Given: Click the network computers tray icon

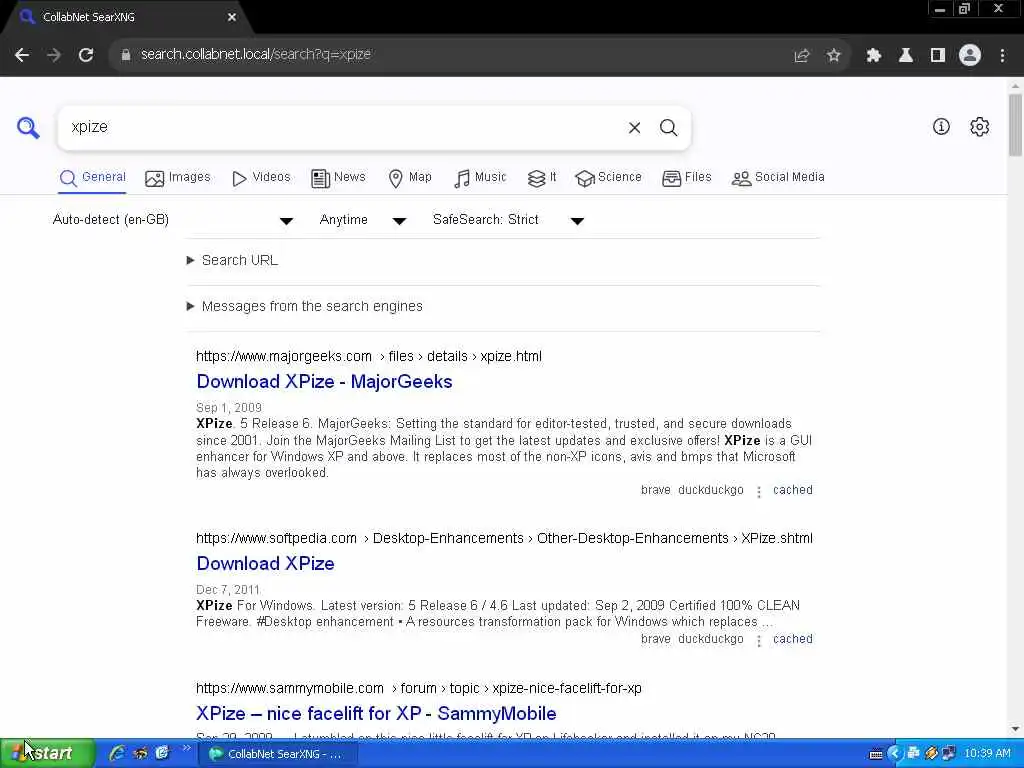Looking at the screenshot, I should pyautogui.click(x=949, y=754).
